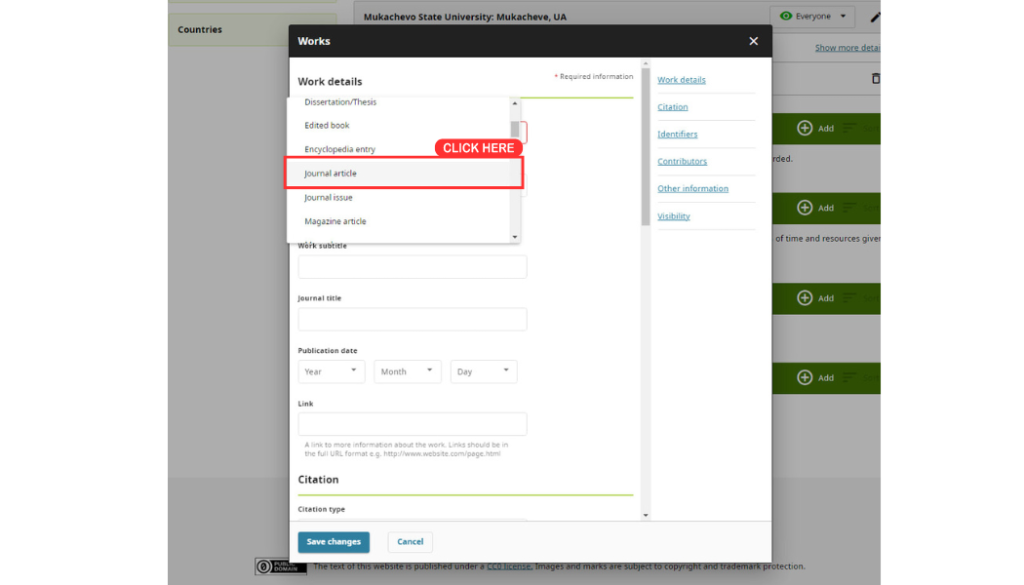1024x585 pixels.
Task: Jump to Citation section link
Action: pyautogui.click(x=673, y=107)
